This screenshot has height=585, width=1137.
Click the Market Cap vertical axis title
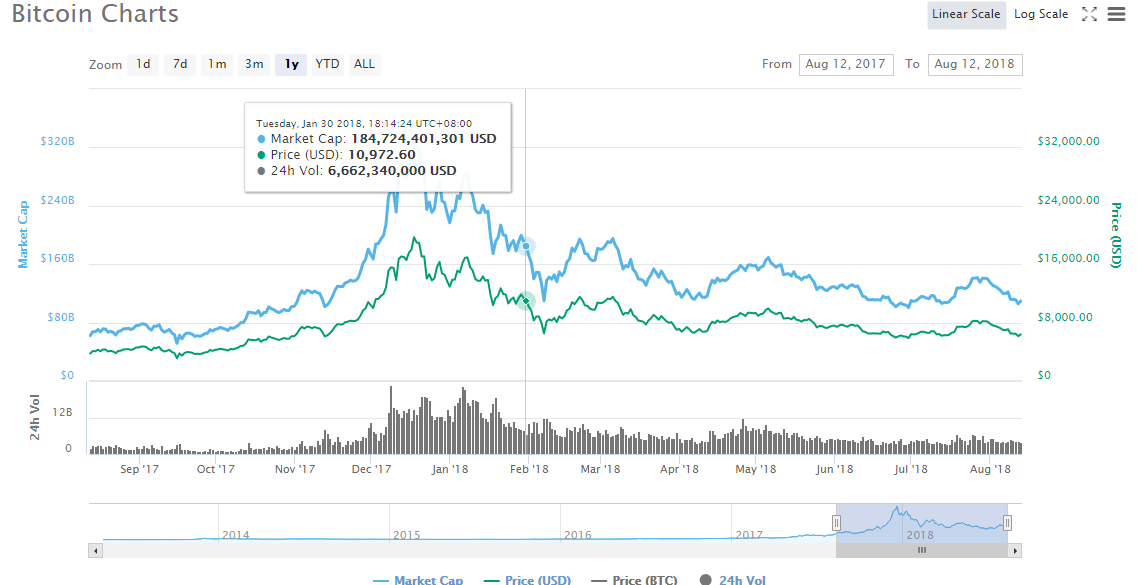pyautogui.click(x=23, y=234)
